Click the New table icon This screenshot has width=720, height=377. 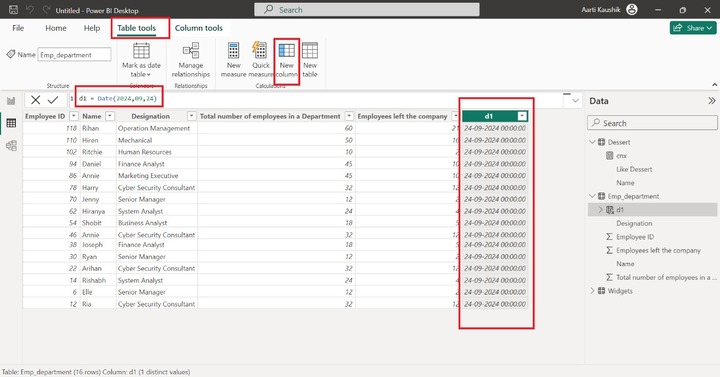tap(310, 60)
